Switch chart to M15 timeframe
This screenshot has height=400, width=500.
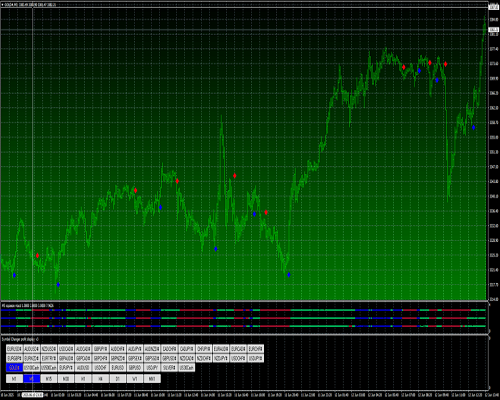pyautogui.click(x=49, y=379)
